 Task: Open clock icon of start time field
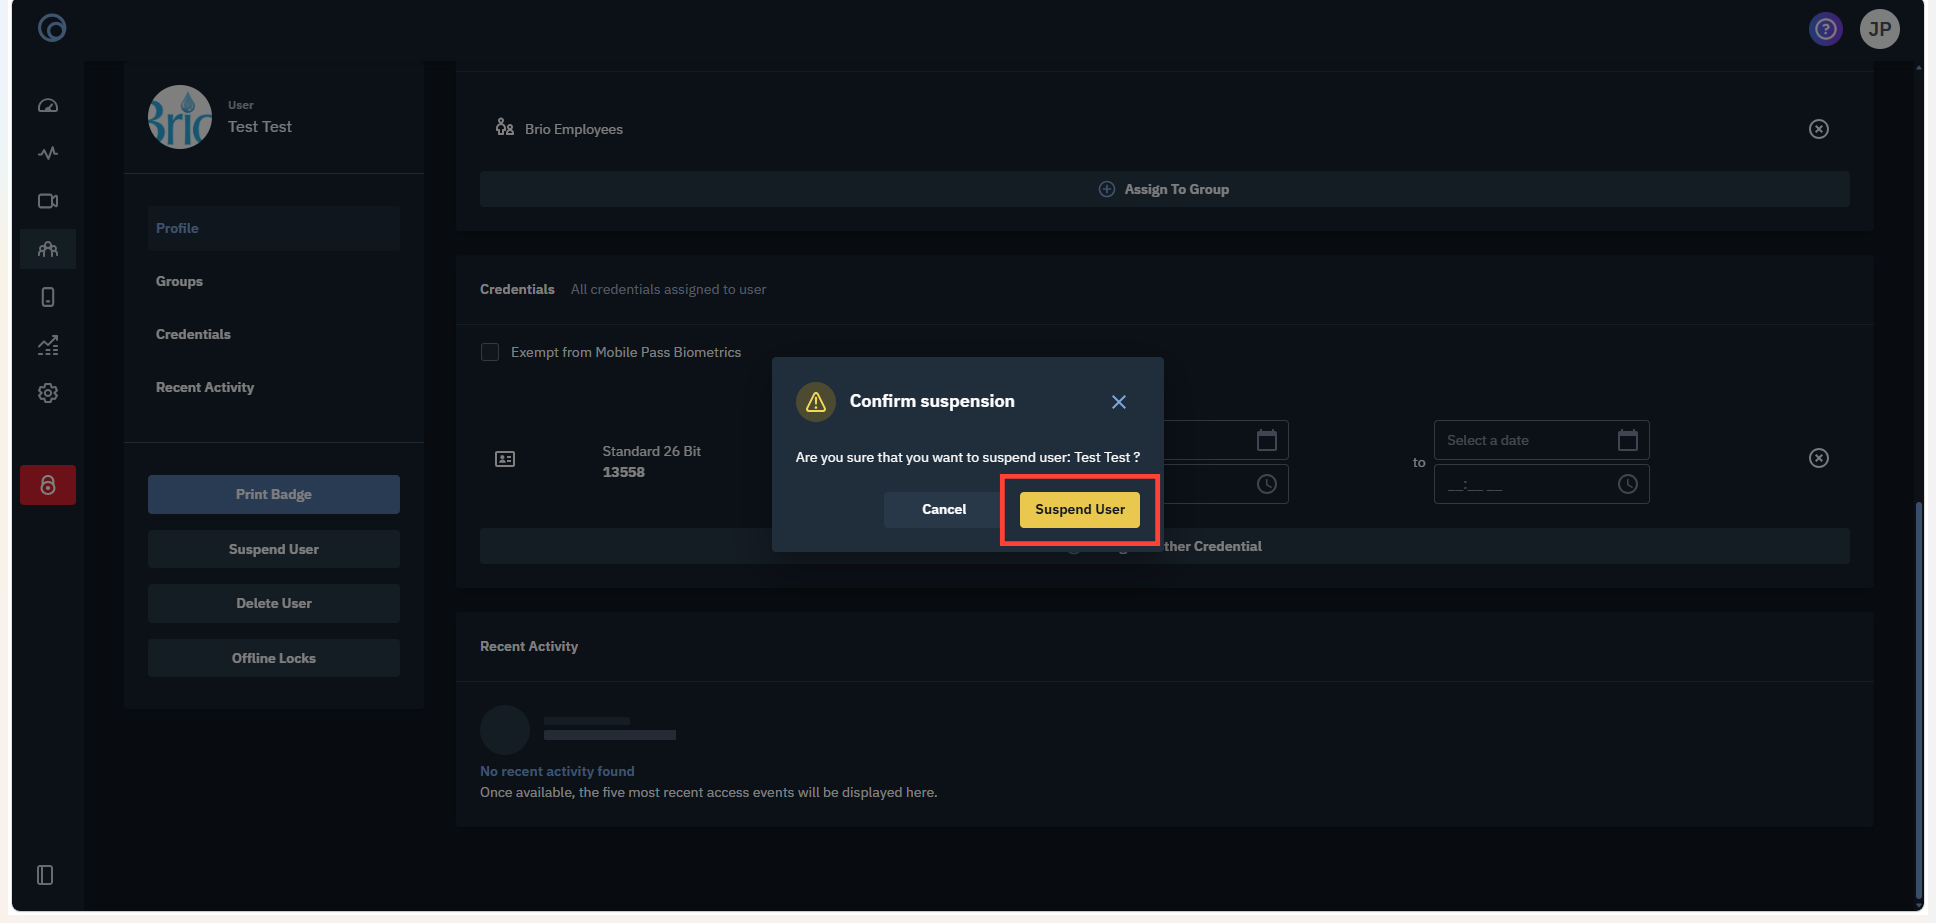(x=1267, y=484)
